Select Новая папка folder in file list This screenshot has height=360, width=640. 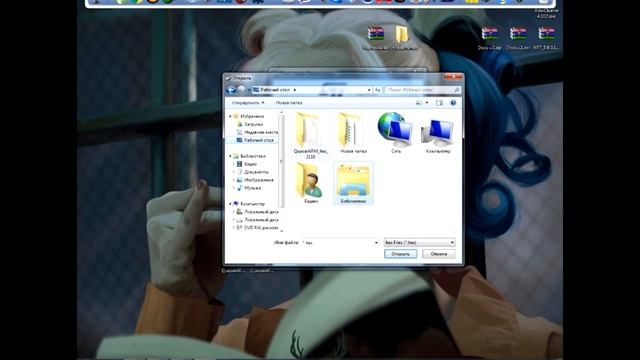point(353,133)
